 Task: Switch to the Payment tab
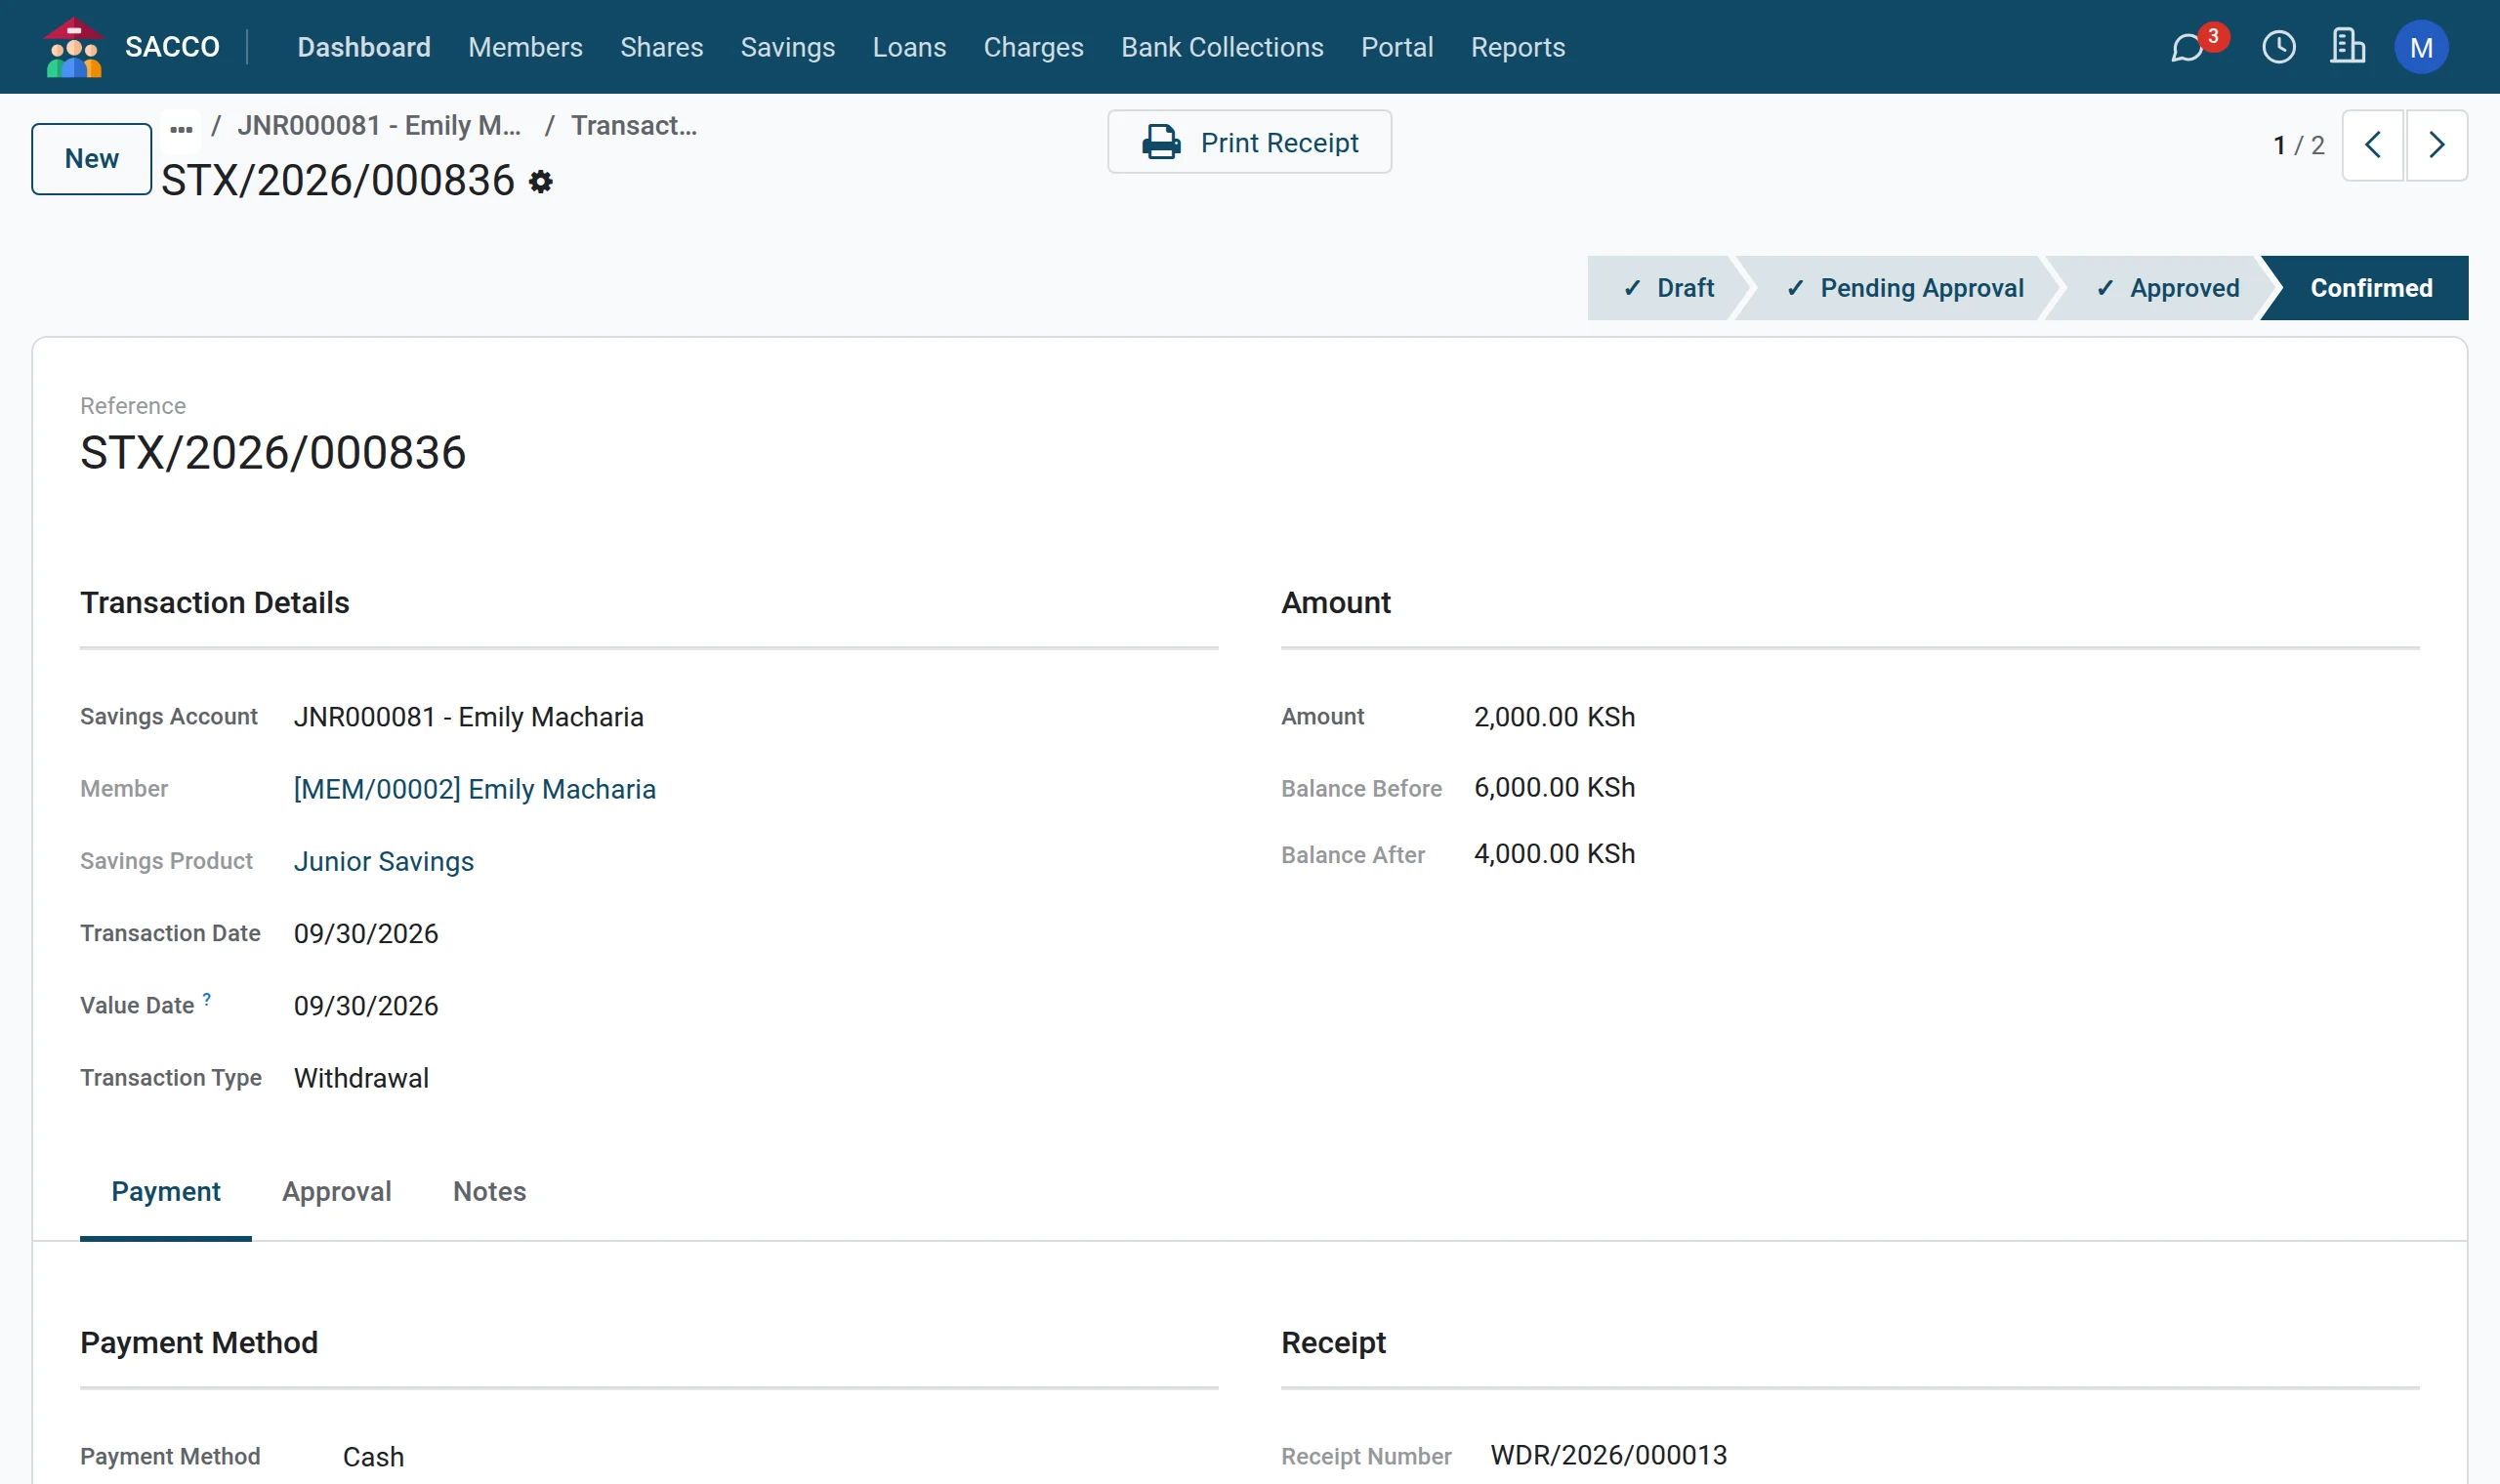point(166,1192)
